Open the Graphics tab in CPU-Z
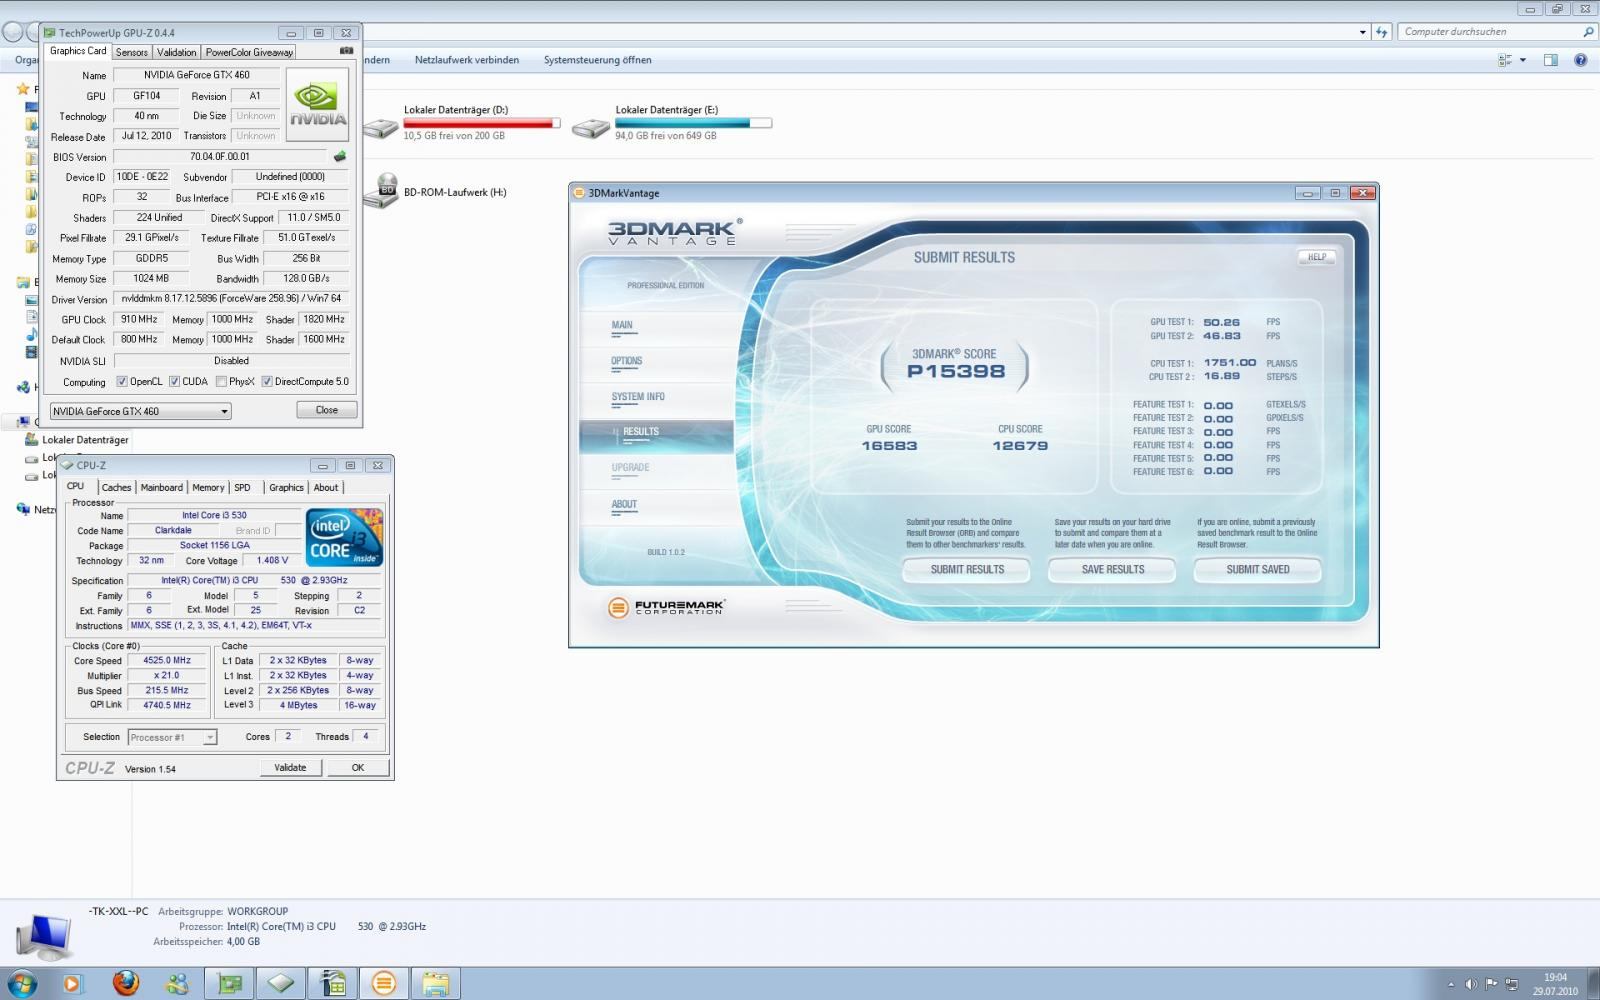The image size is (1600, 1000). coord(286,487)
